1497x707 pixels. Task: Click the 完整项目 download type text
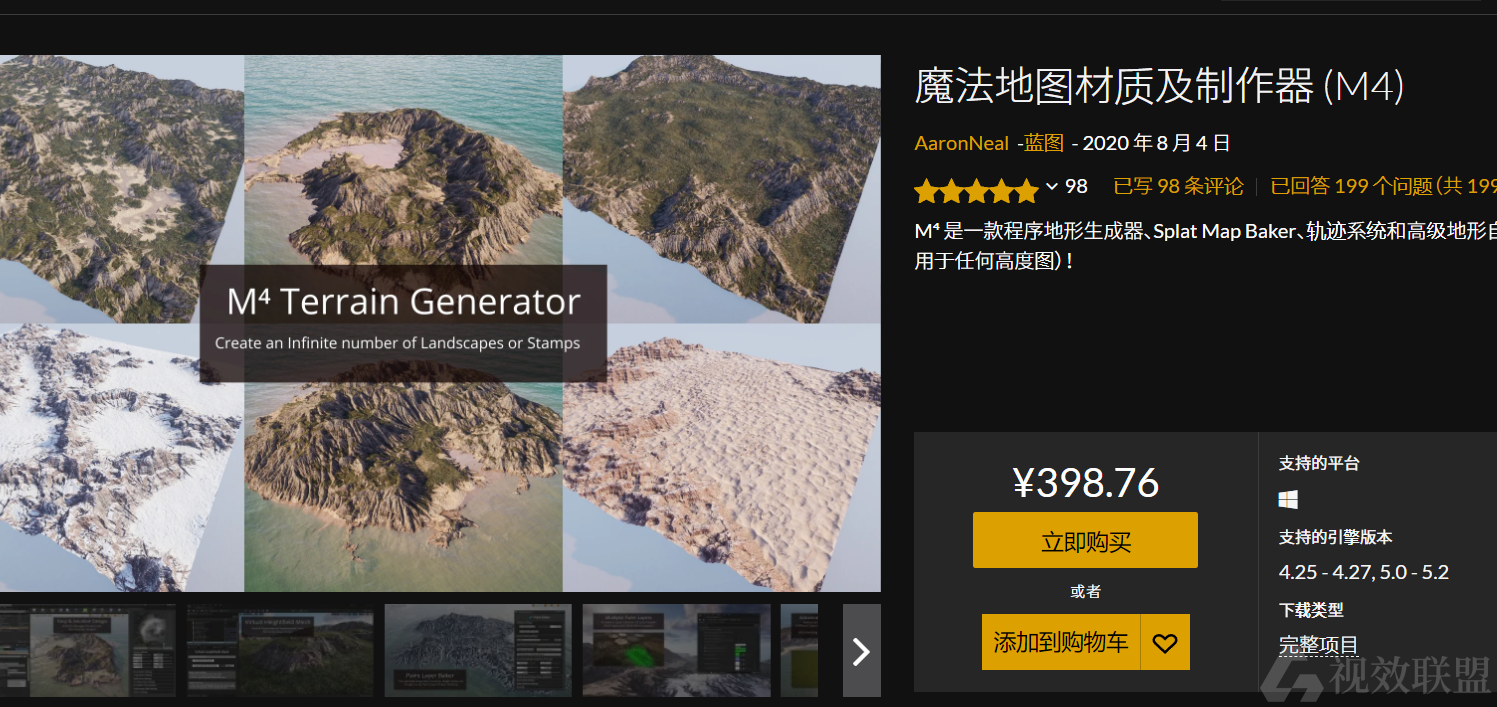pos(1318,646)
